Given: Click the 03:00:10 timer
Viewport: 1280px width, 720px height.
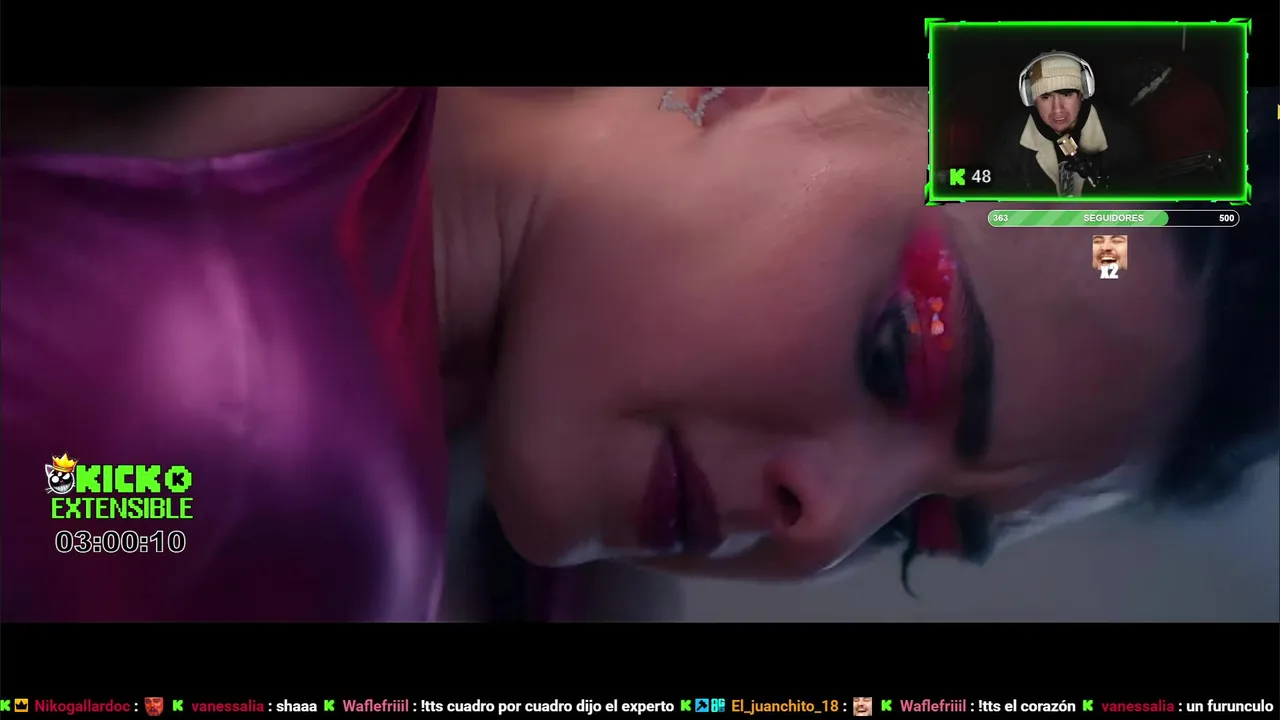Looking at the screenshot, I should coord(120,542).
